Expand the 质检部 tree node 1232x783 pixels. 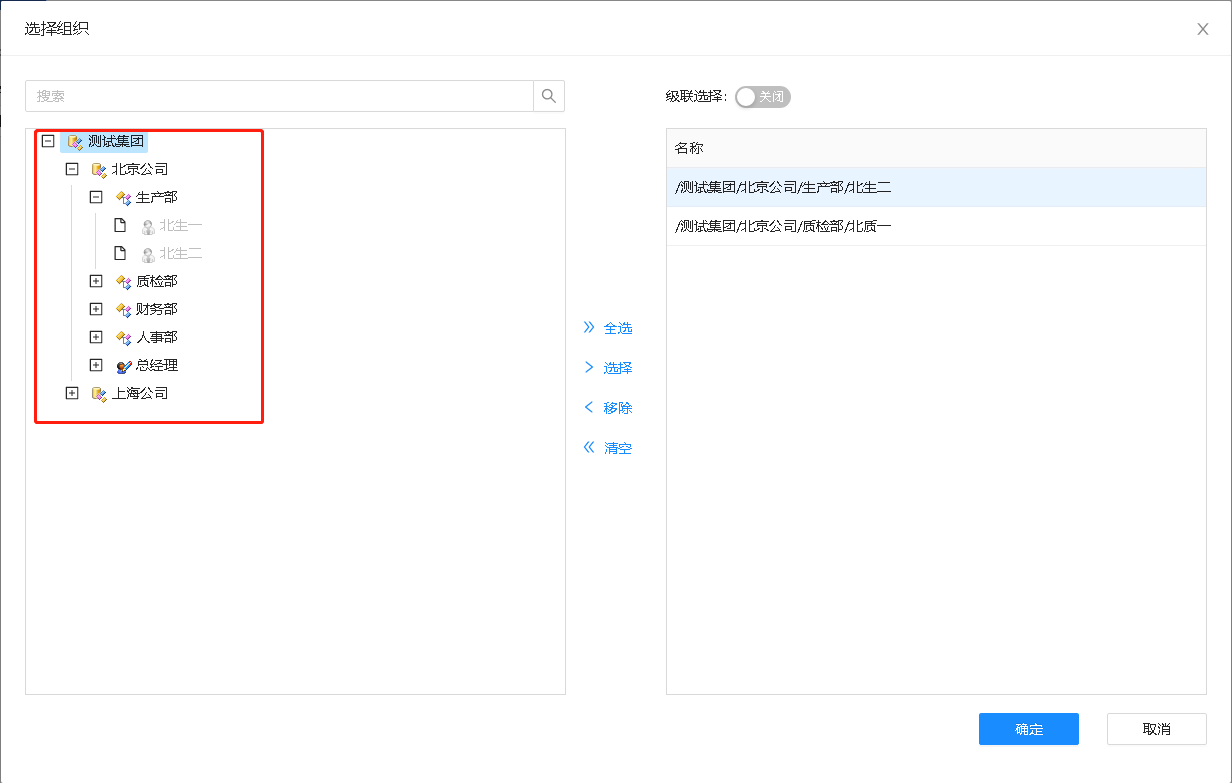[96, 282]
